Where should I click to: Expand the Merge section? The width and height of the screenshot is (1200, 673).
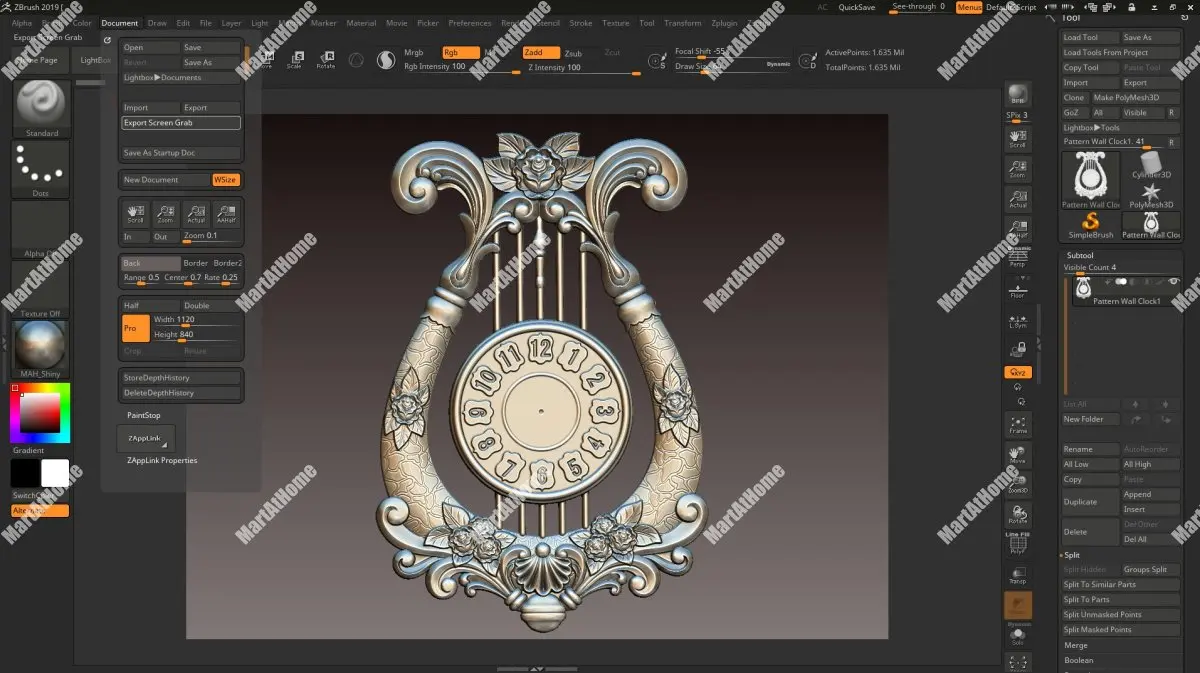click(x=1076, y=646)
